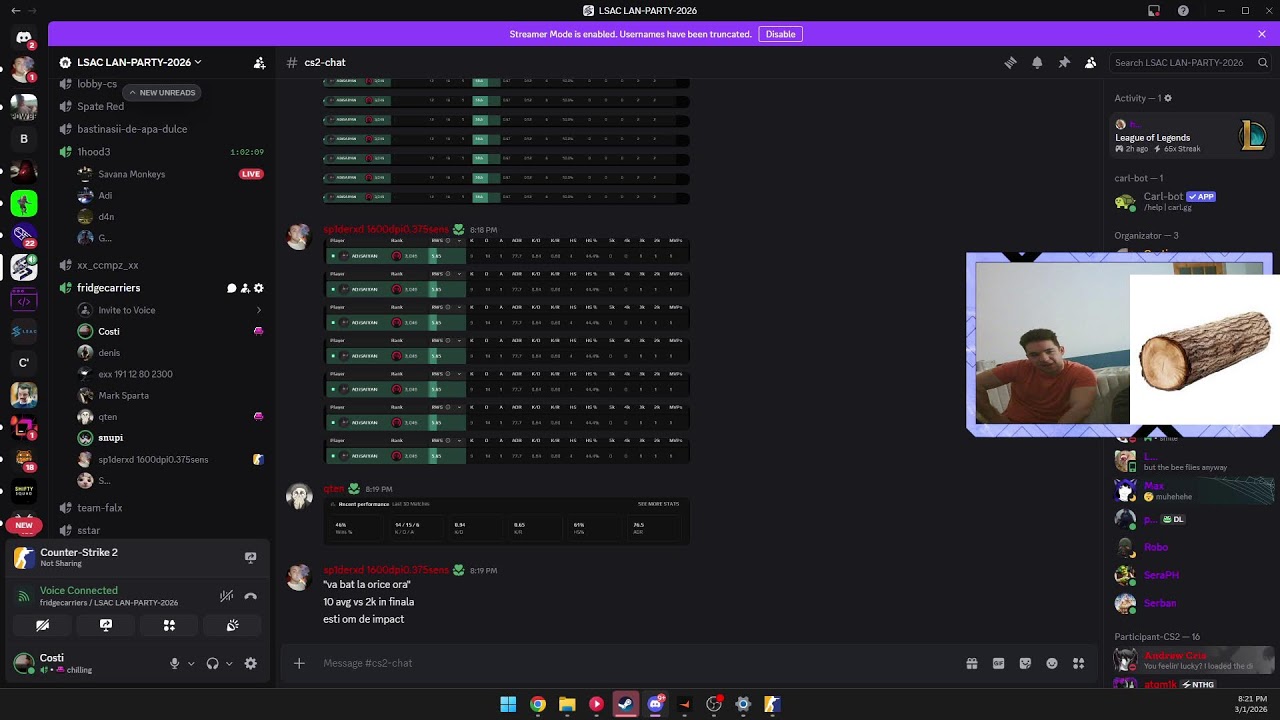Disconnect from voice channel
The height and width of the screenshot is (720, 1280).
[x=251, y=596]
